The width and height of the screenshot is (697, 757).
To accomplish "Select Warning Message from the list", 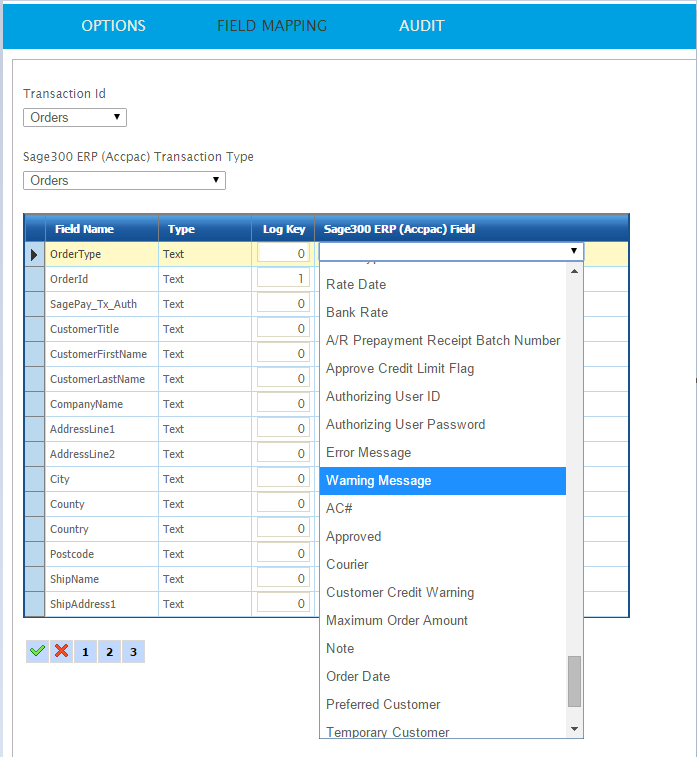I will coord(442,481).
